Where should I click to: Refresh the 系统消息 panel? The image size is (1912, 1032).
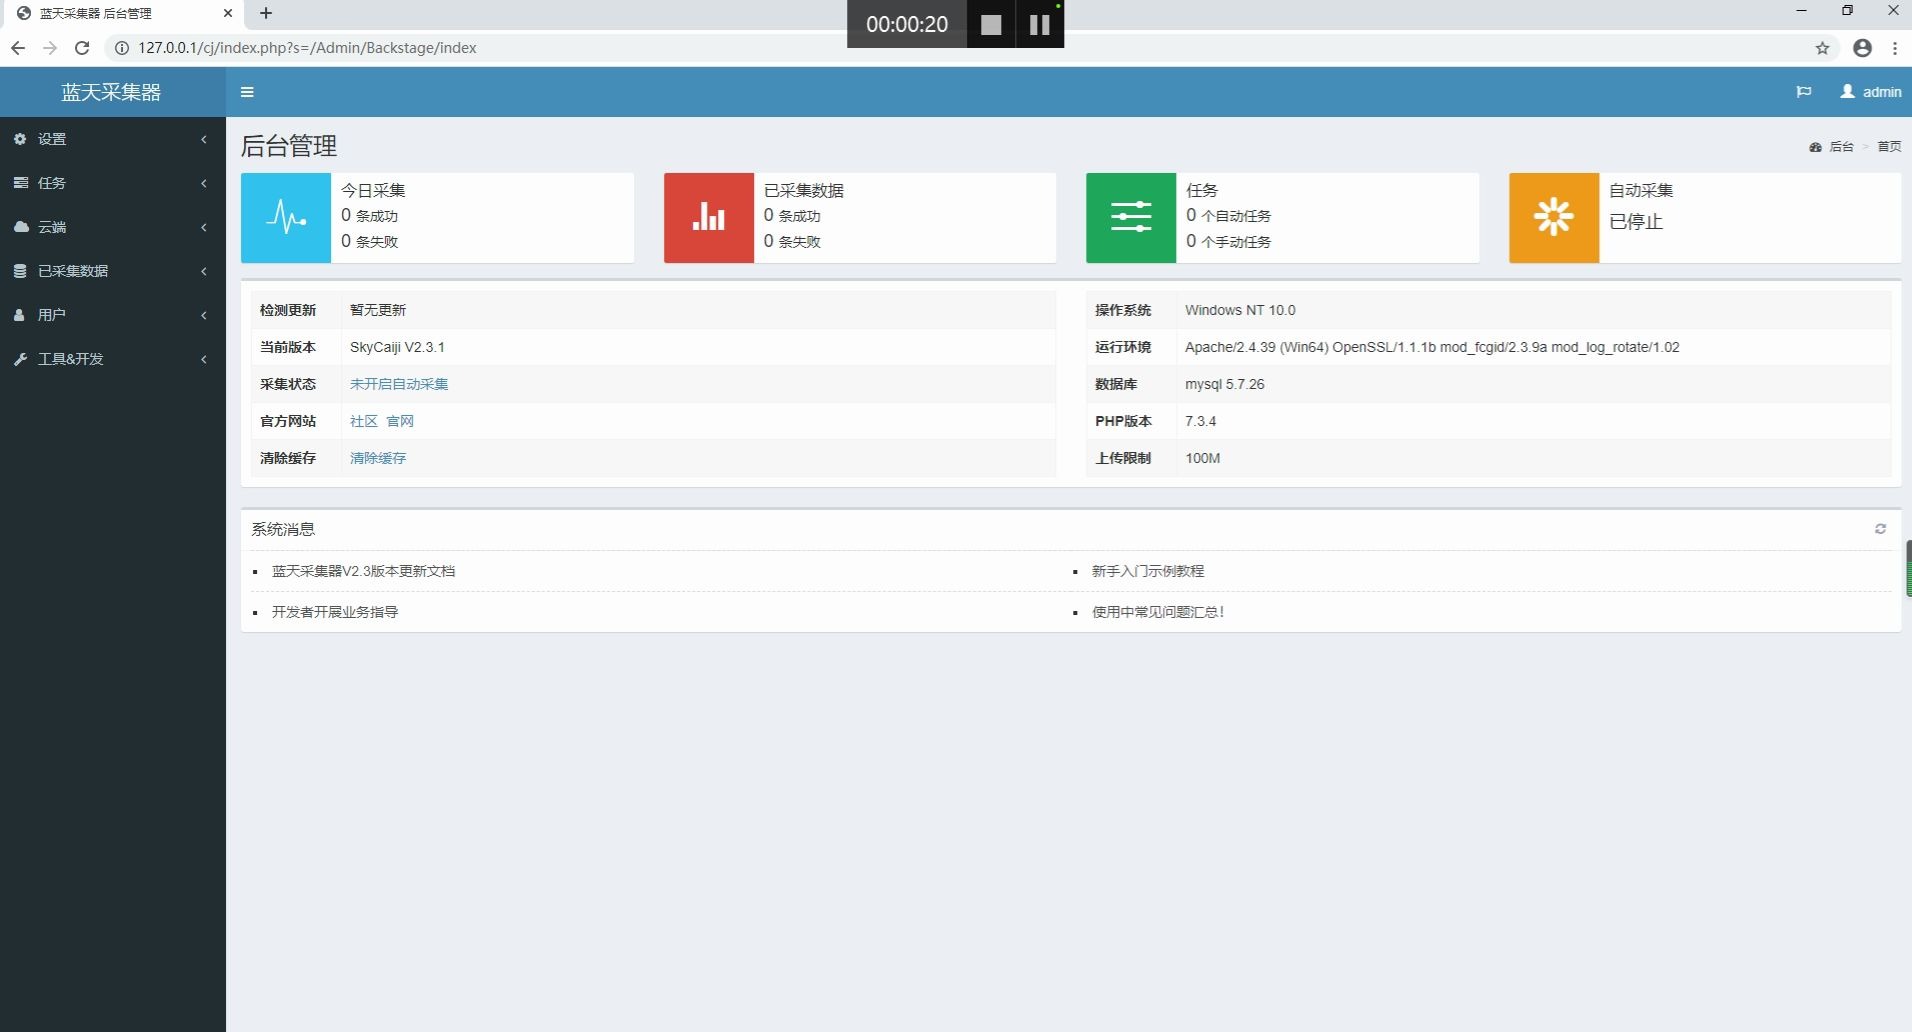click(x=1880, y=529)
